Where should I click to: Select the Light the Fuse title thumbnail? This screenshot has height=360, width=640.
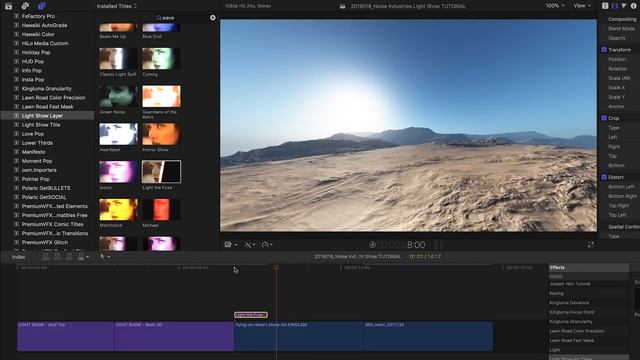click(x=161, y=171)
